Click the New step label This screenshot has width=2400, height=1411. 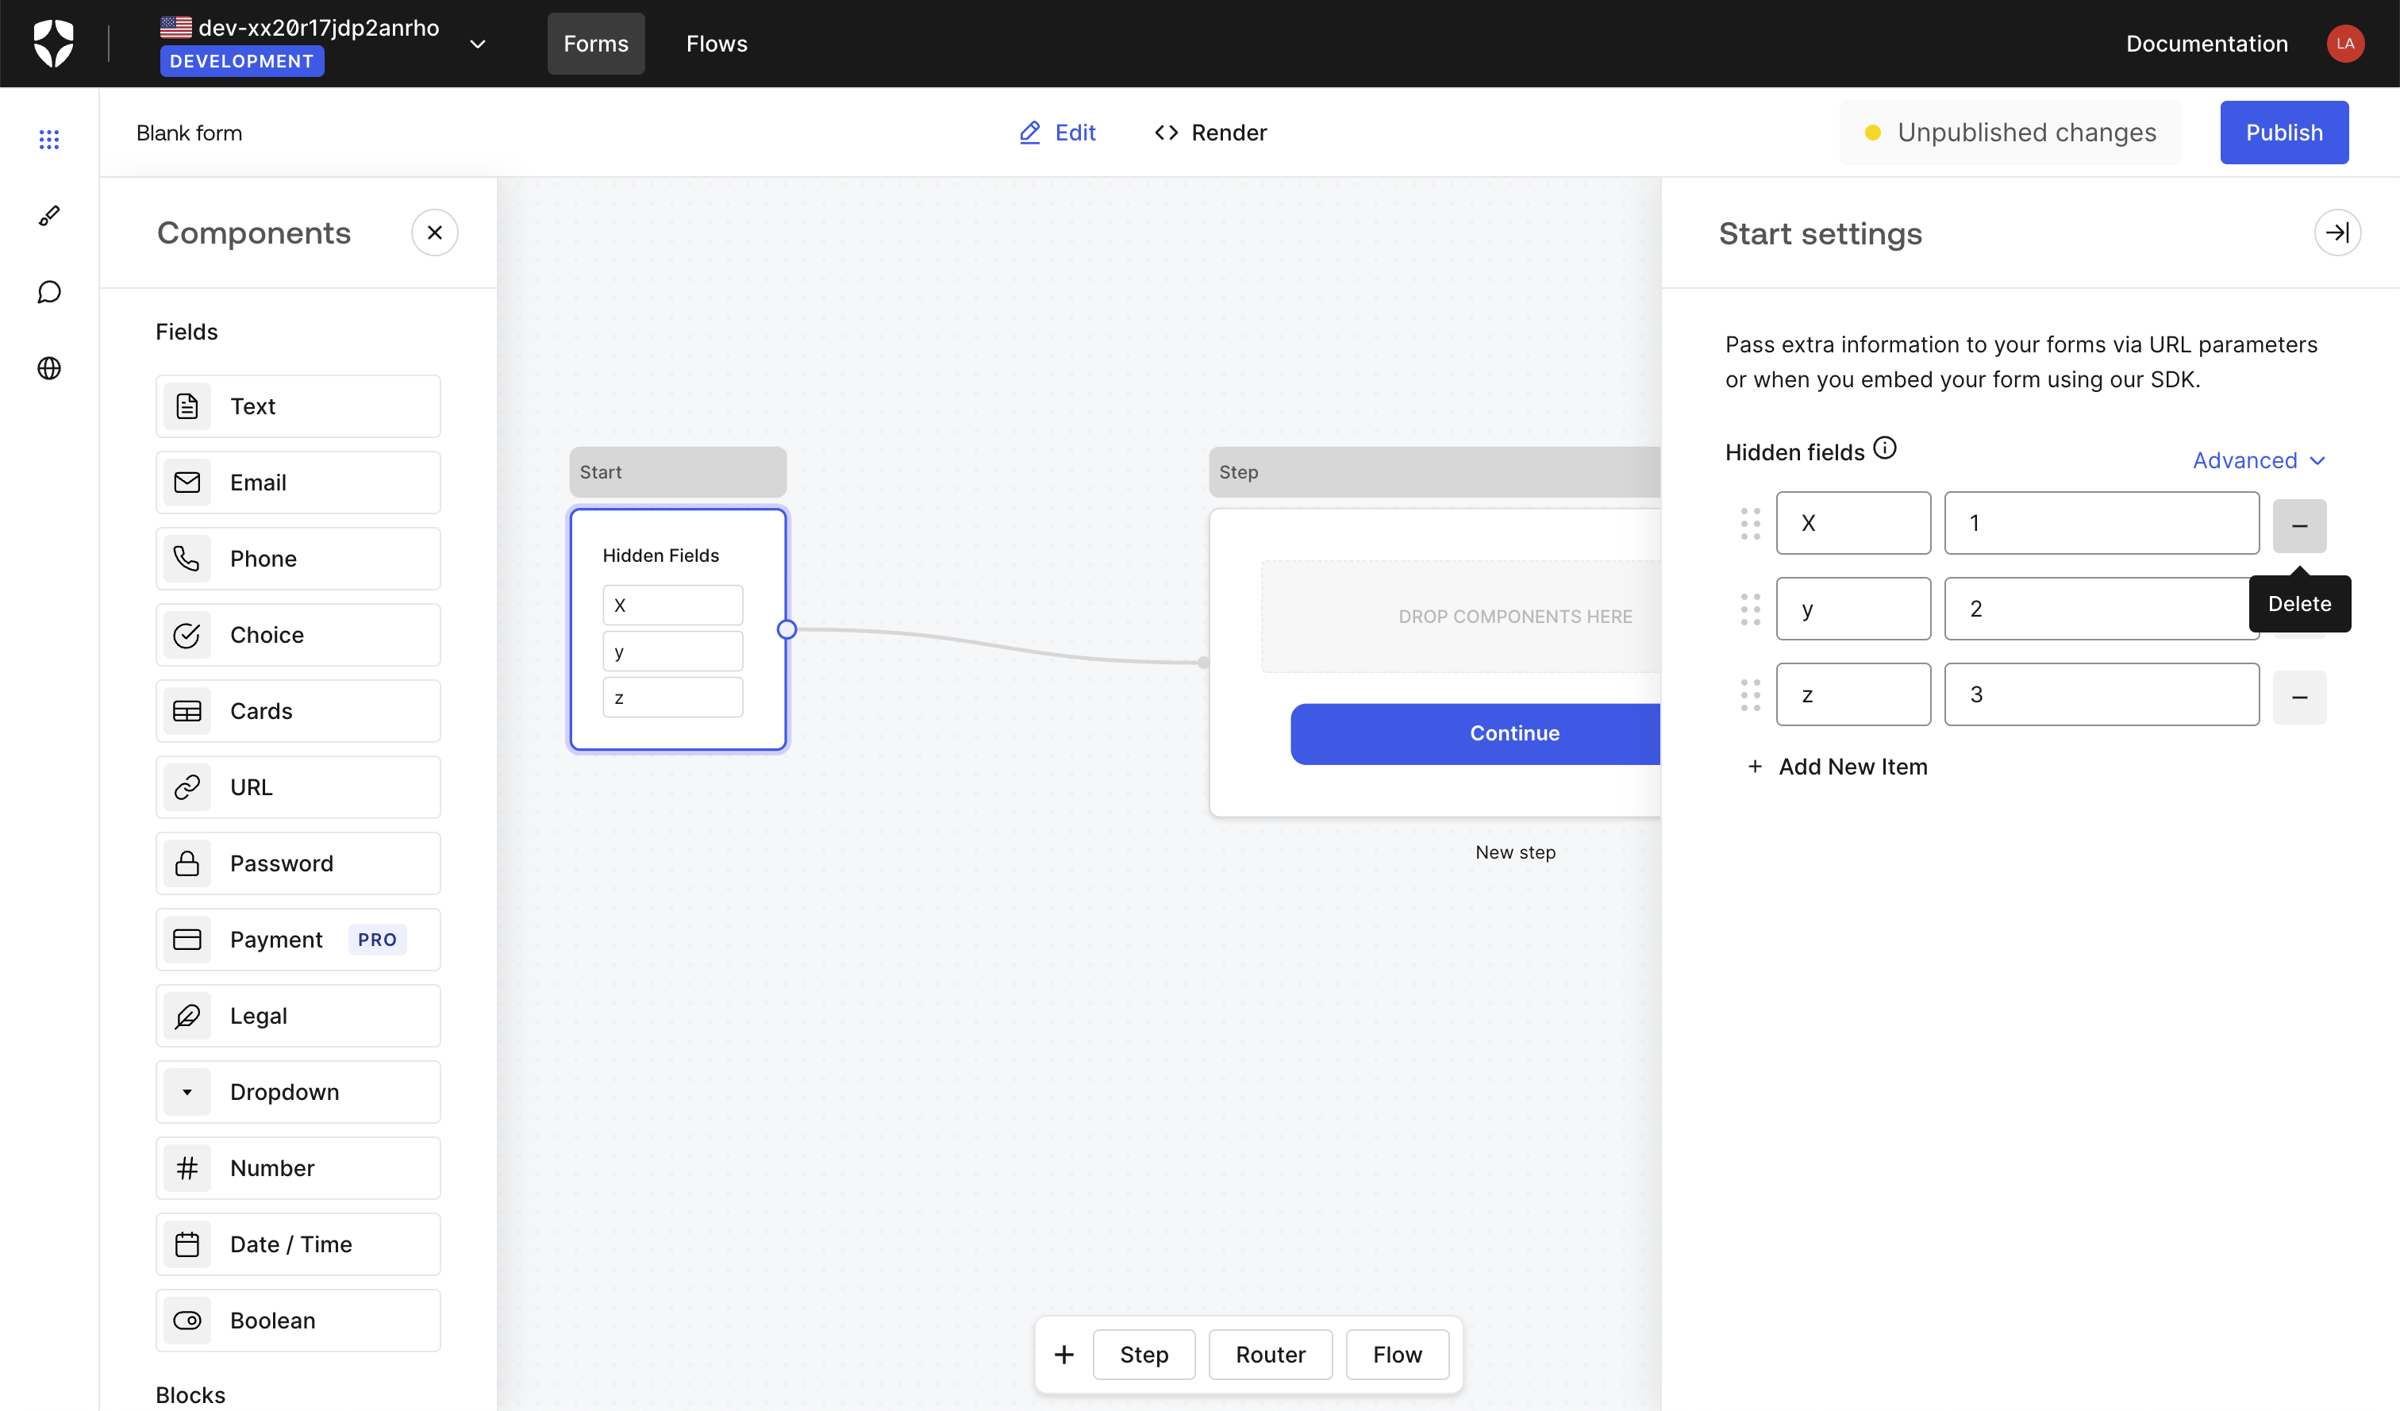(1515, 852)
